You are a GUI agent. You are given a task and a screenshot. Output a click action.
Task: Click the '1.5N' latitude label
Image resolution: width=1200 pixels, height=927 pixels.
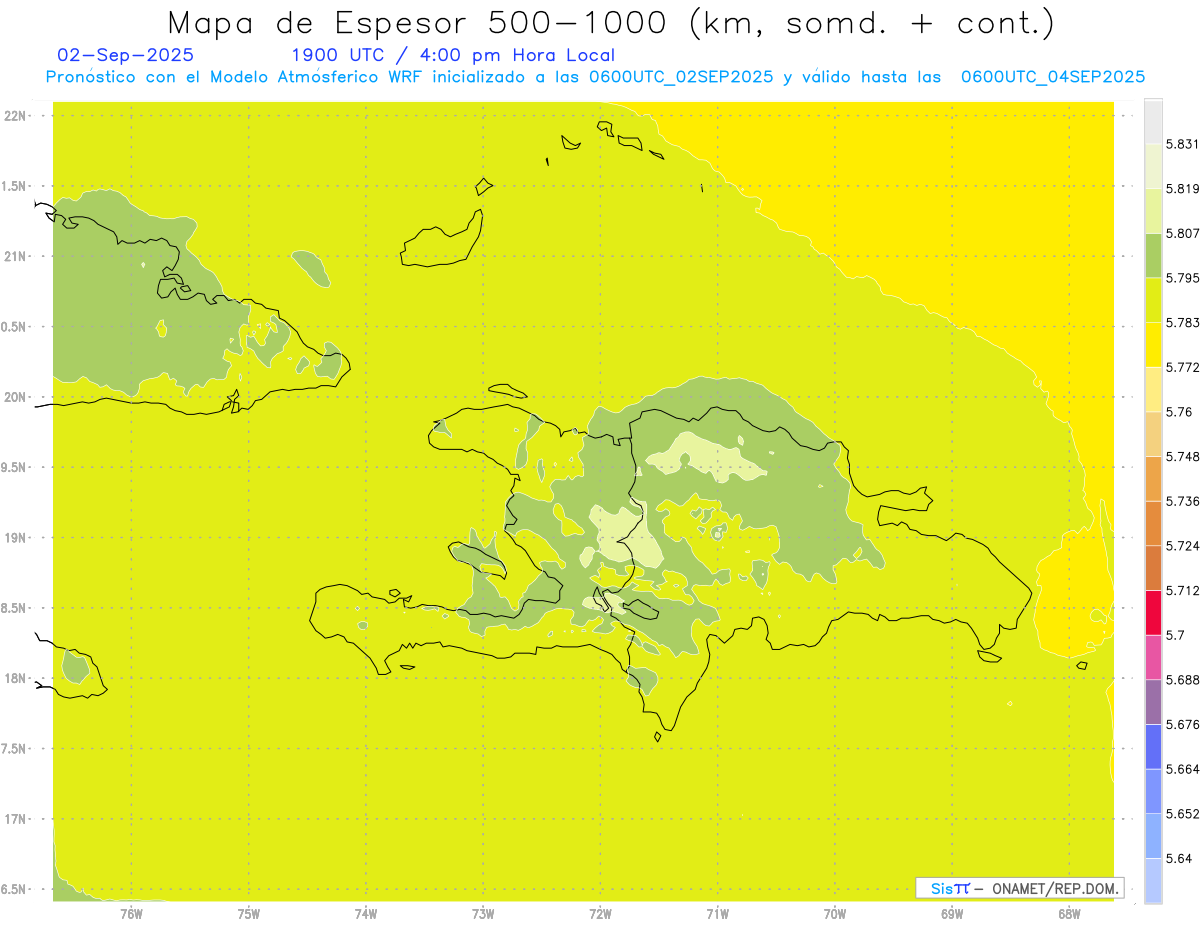click(16, 186)
